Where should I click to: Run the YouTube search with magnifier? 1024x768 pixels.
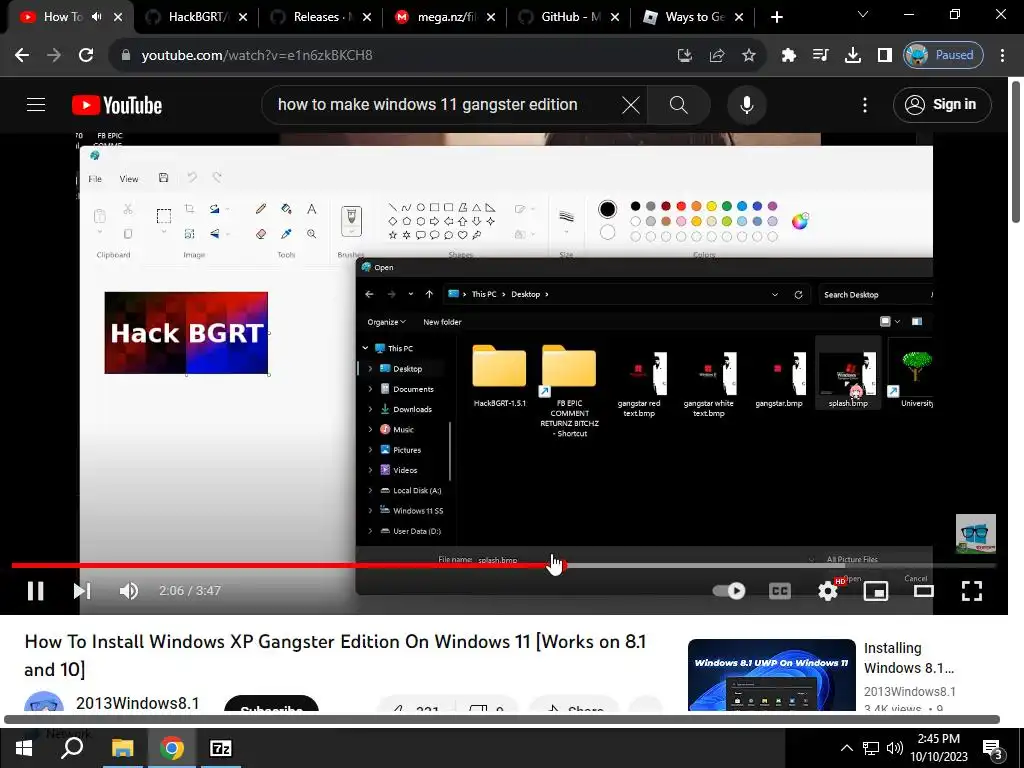pos(679,104)
